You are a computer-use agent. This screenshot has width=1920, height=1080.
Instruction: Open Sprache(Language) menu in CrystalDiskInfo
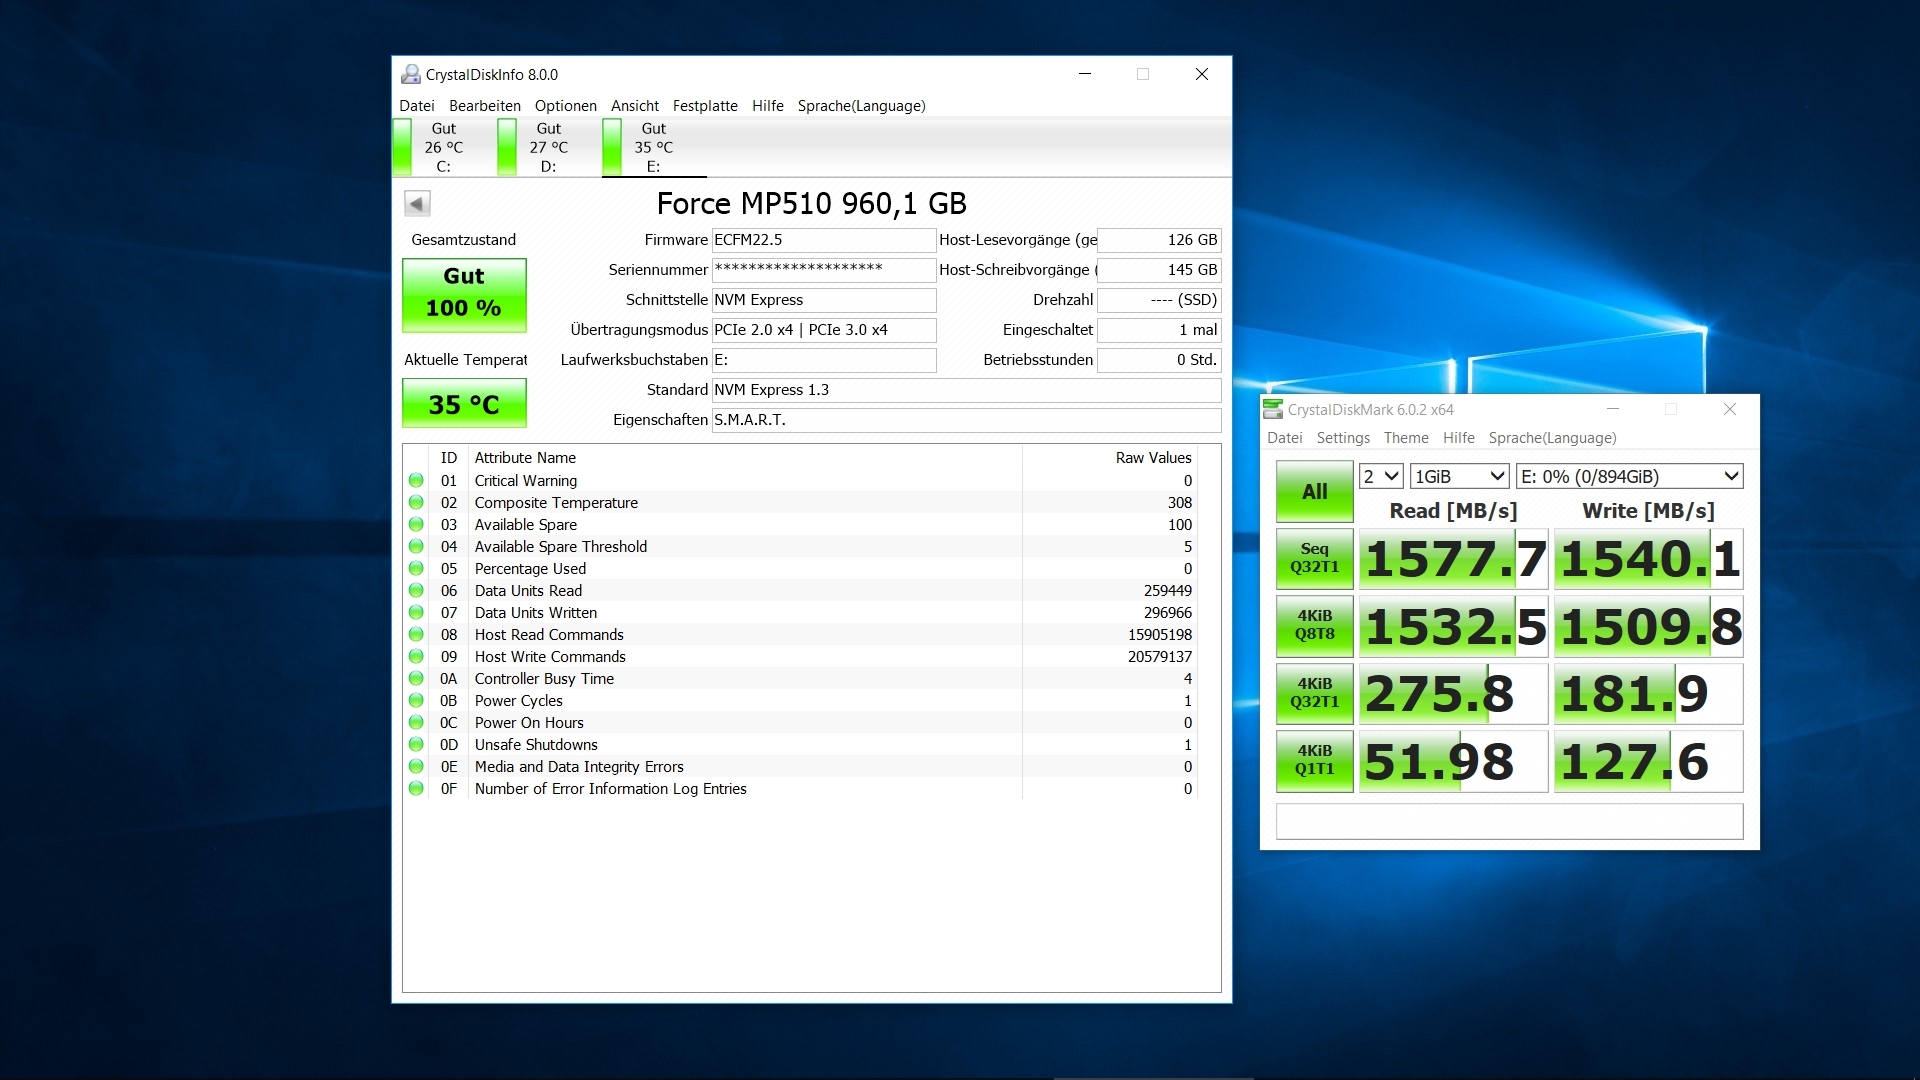click(x=862, y=106)
